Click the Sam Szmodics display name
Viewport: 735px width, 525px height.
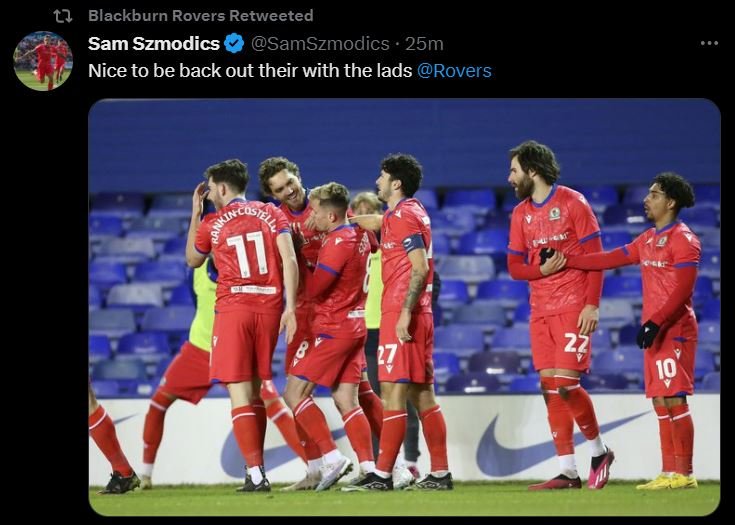pos(154,44)
